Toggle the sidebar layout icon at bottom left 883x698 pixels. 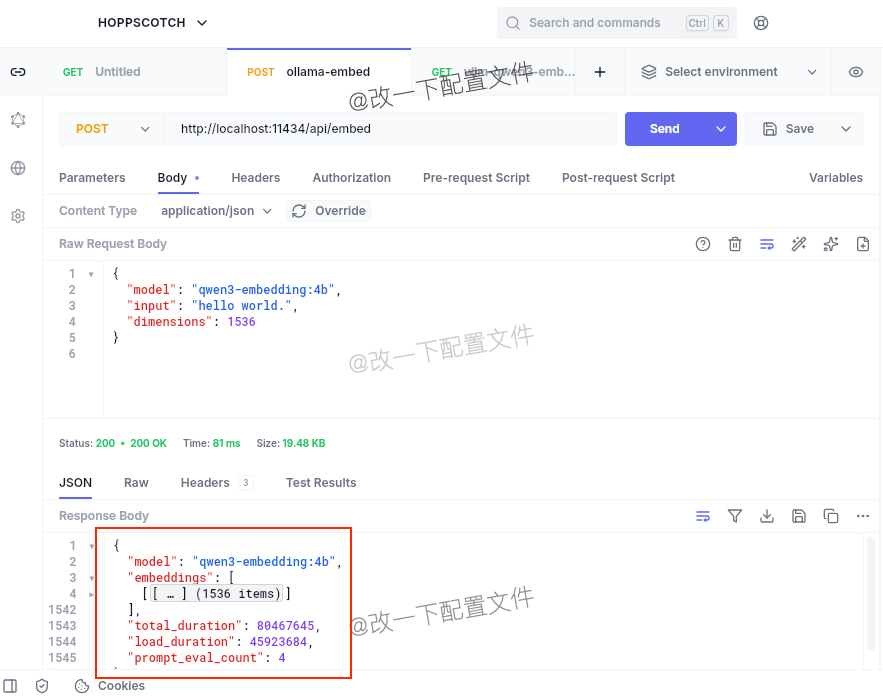click(x=10, y=686)
